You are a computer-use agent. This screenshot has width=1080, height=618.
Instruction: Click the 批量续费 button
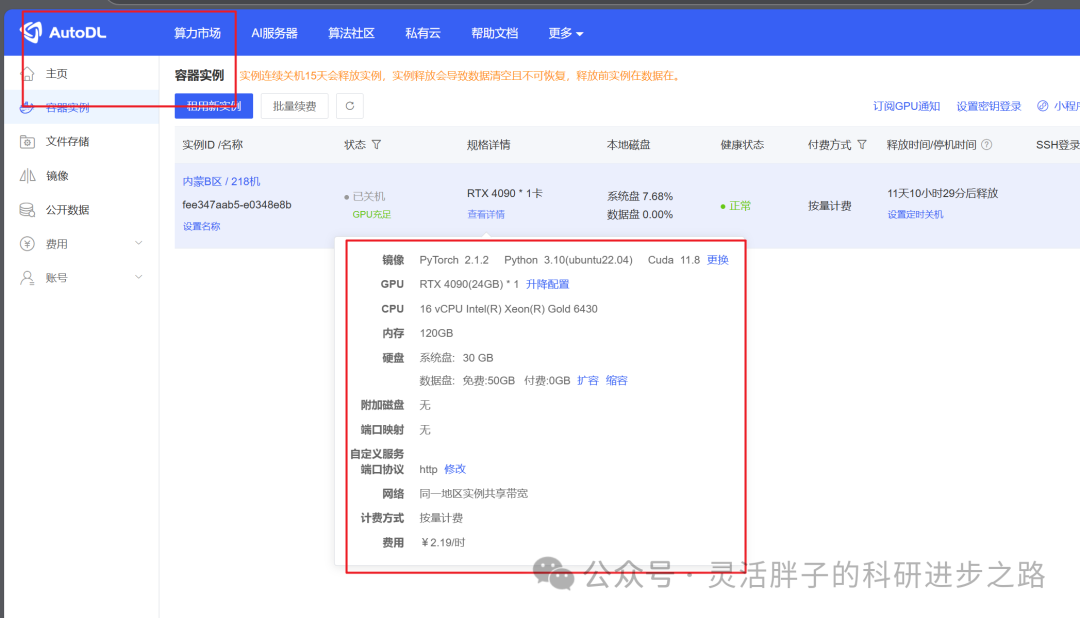pos(295,106)
